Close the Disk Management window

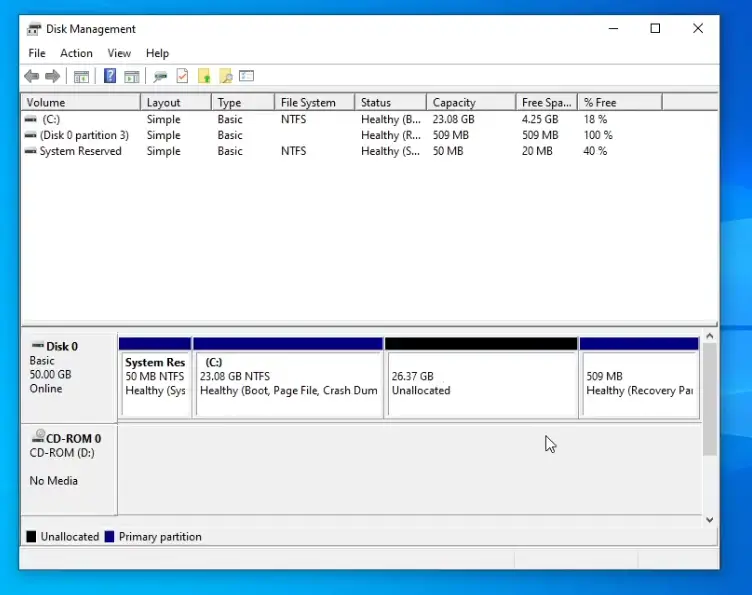pos(698,29)
